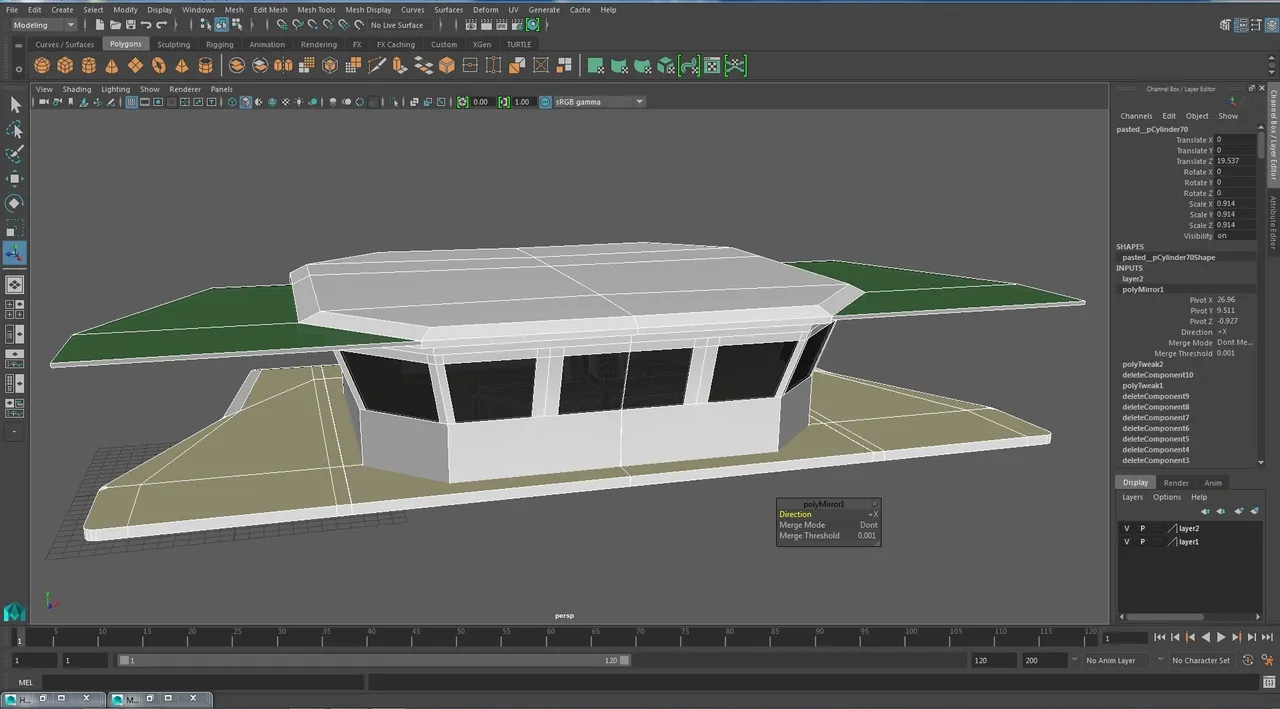
Task: Click Create layer from selected icon
Action: pyautogui.click(x=1254, y=511)
